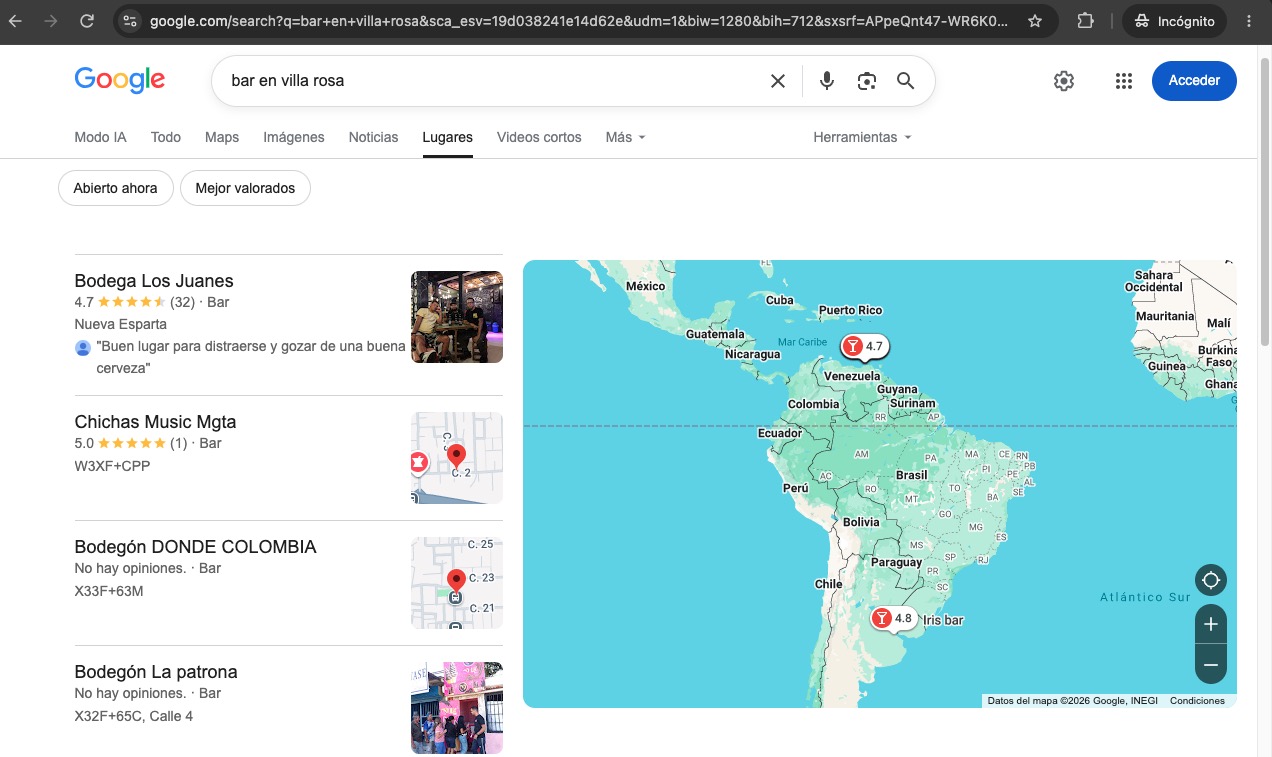Open the Imágenes tab
1272x757 pixels.
pyautogui.click(x=294, y=137)
